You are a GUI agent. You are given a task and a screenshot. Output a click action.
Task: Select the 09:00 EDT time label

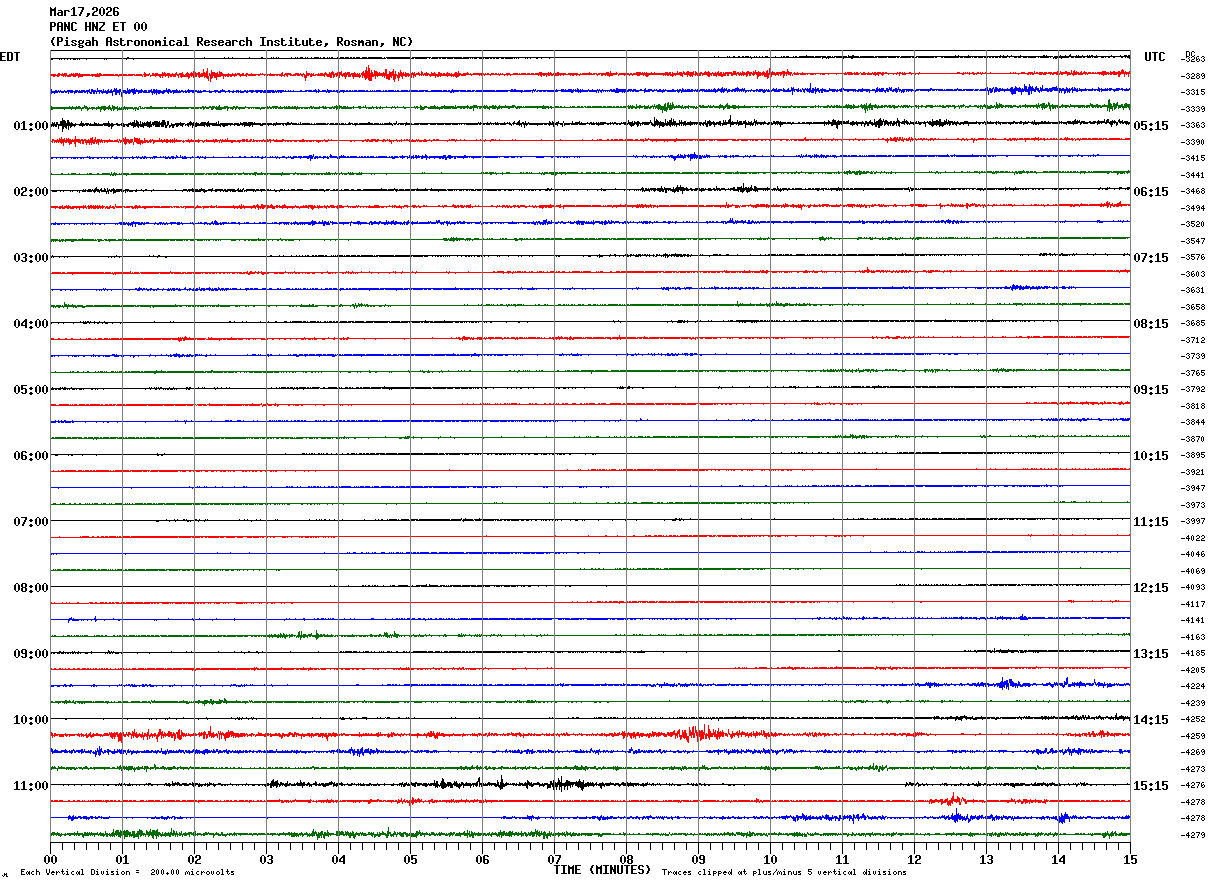pos(31,654)
